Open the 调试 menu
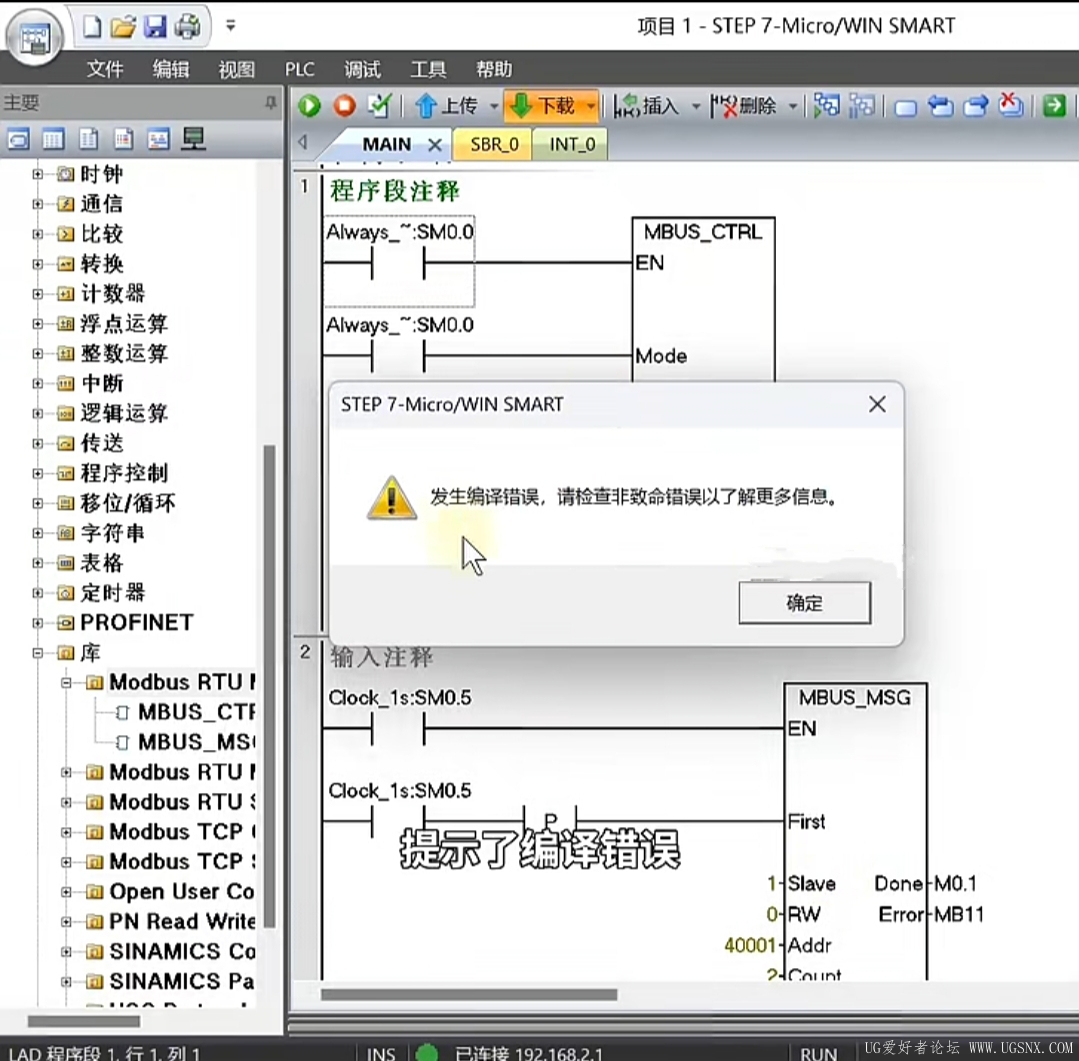Viewport: 1079px width, 1061px height. 362,69
